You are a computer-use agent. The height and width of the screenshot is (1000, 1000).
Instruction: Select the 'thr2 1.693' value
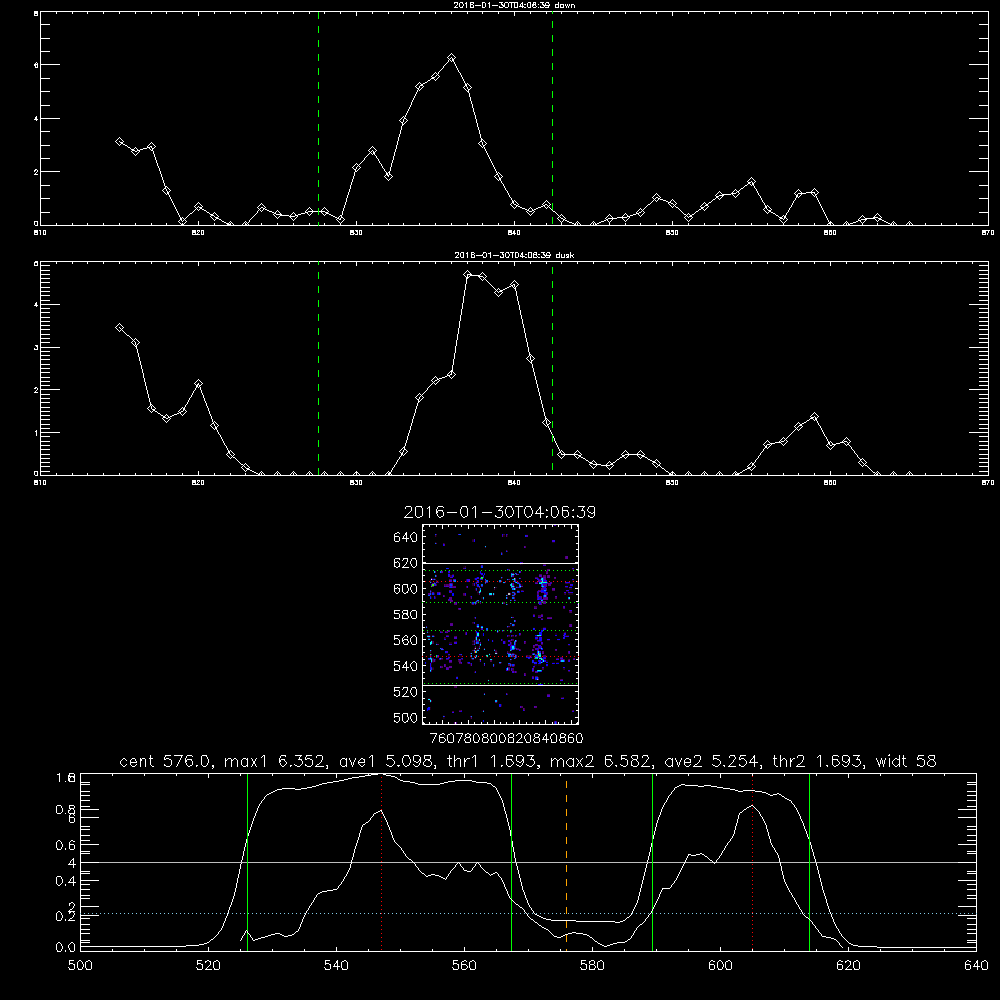point(817,761)
